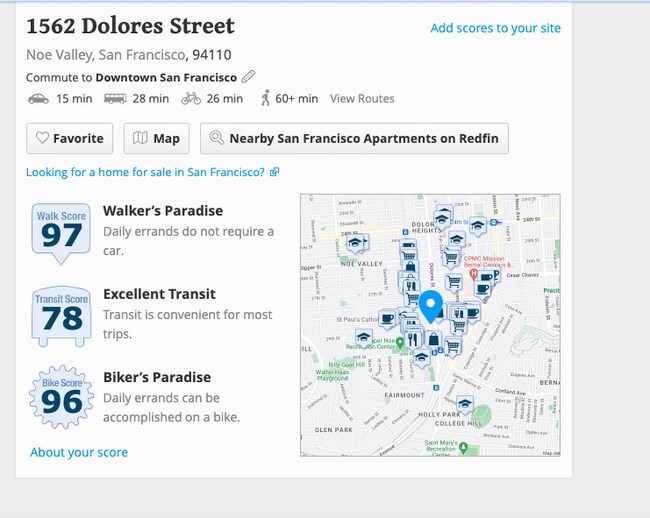The image size is (650, 518).
Task: Click Billy Goat Hill map label
Action: point(347,365)
